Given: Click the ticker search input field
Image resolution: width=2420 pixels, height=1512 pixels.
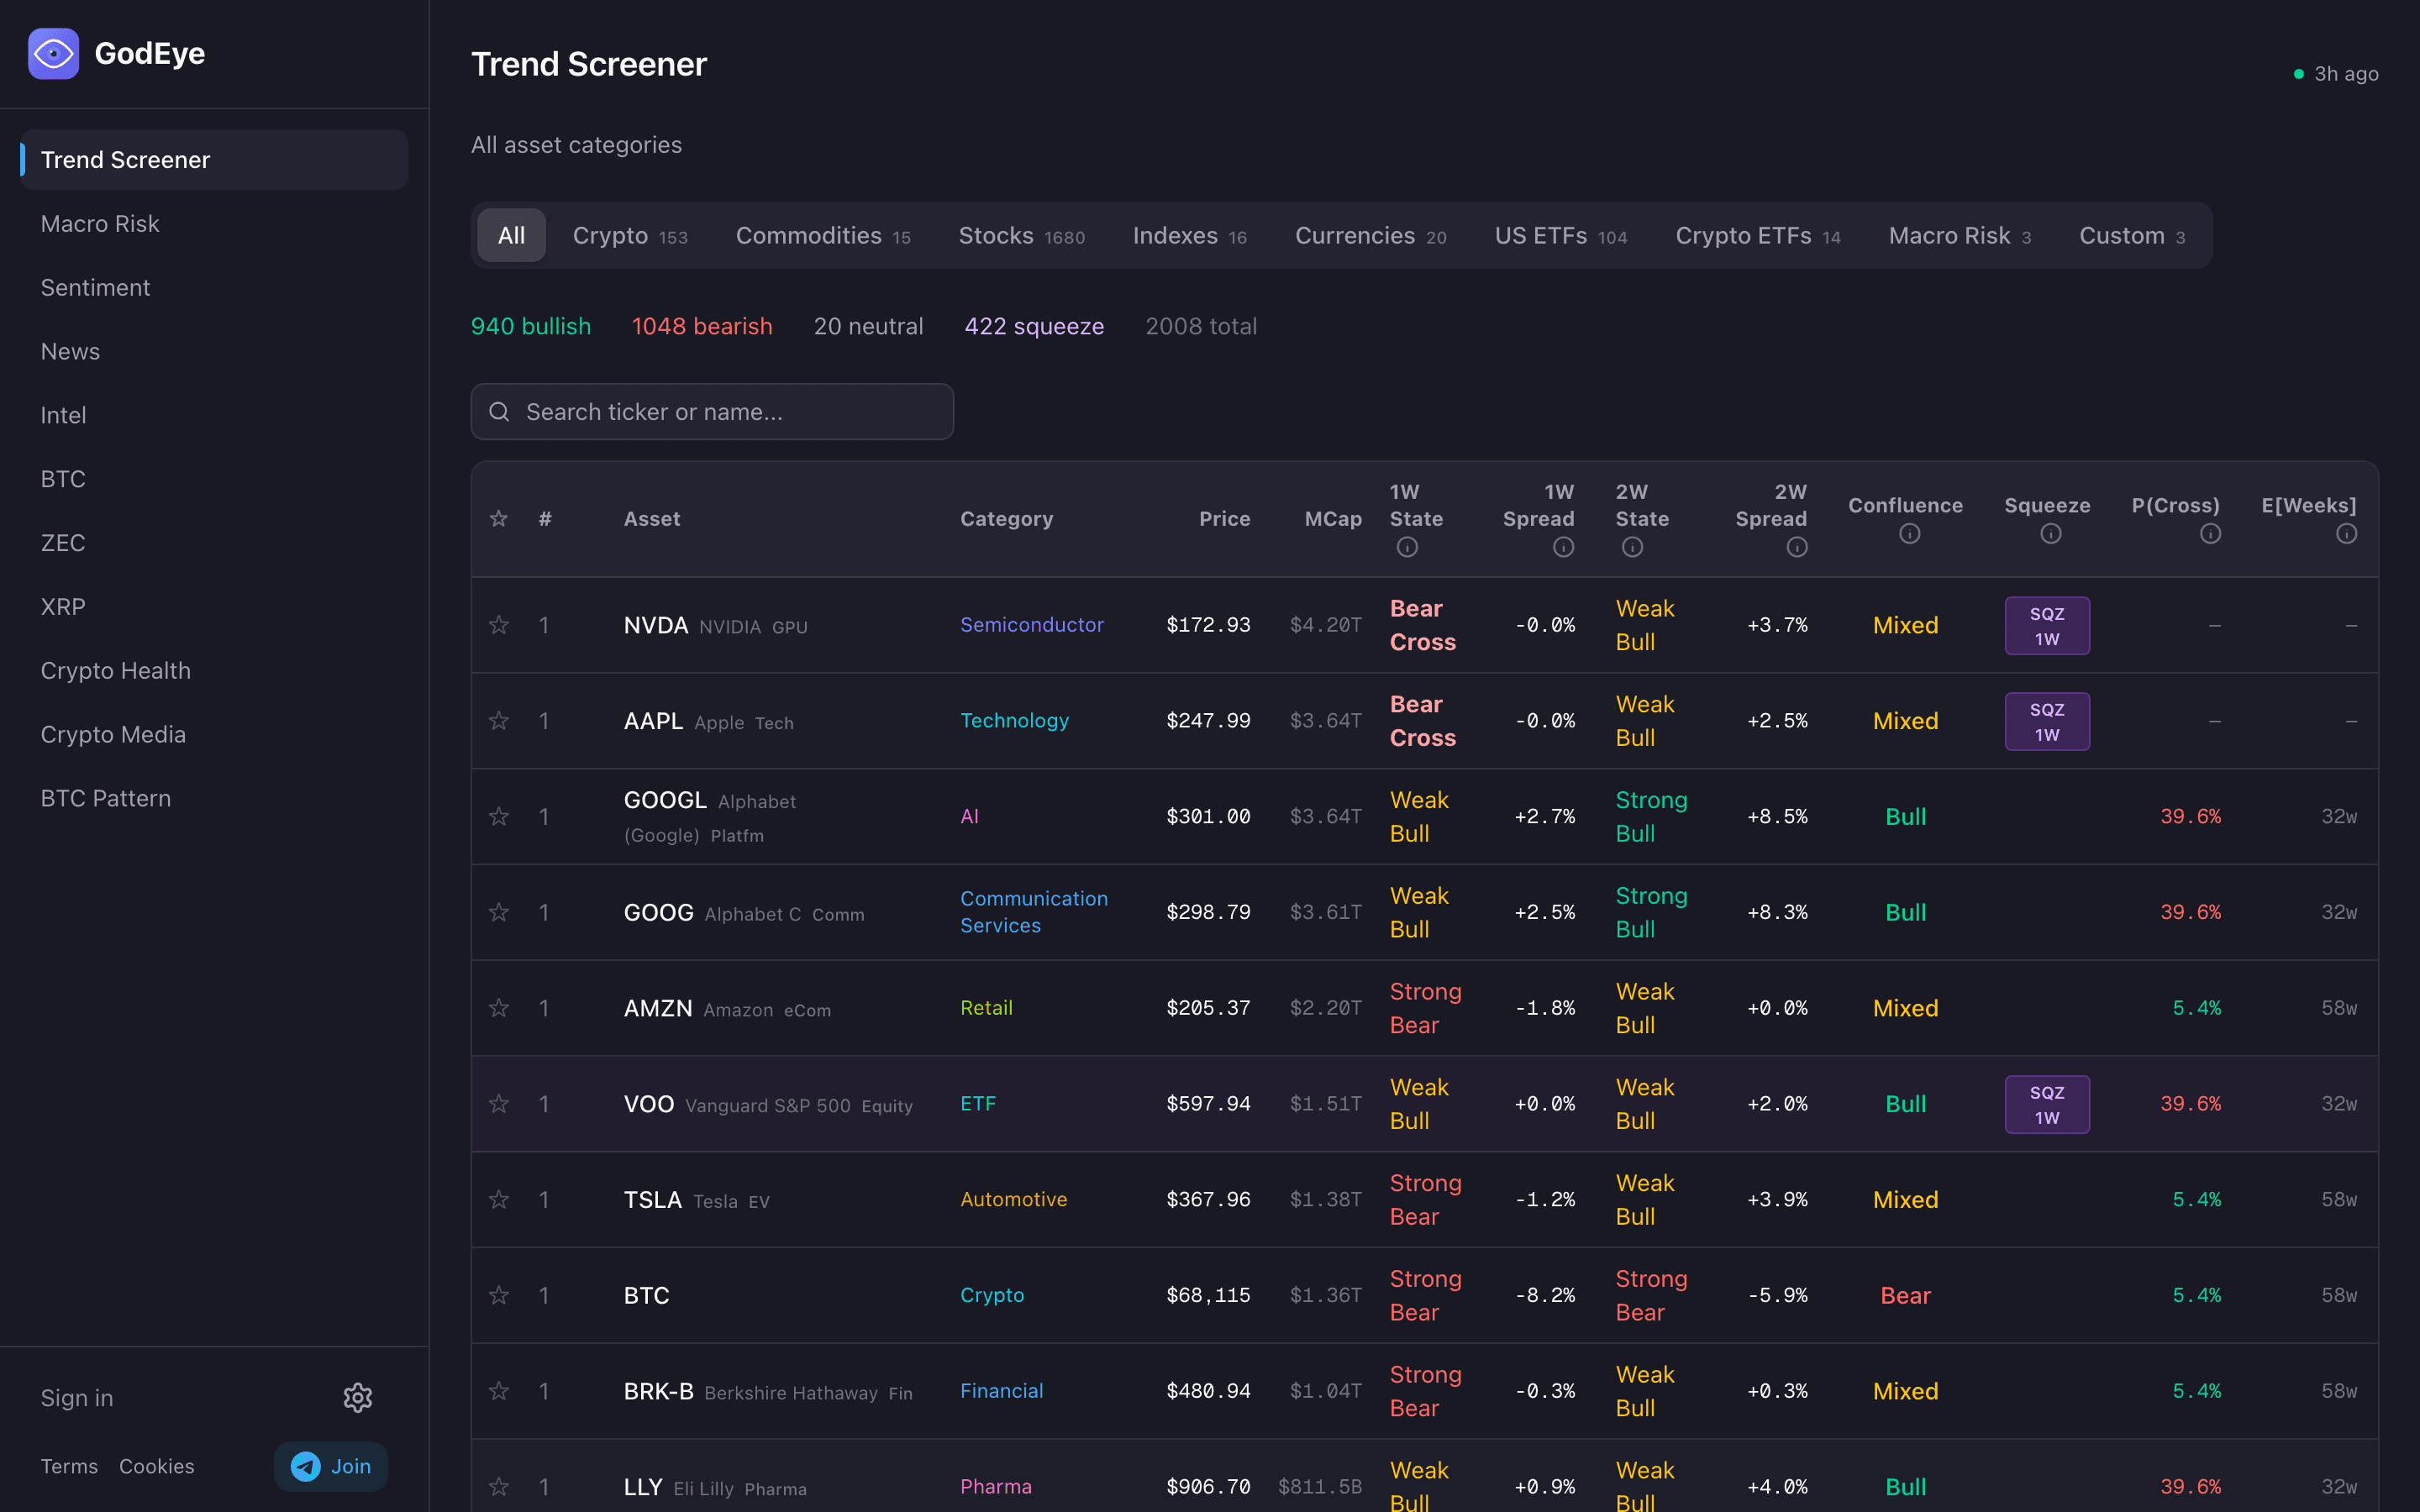Looking at the screenshot, I should point(712,411).
